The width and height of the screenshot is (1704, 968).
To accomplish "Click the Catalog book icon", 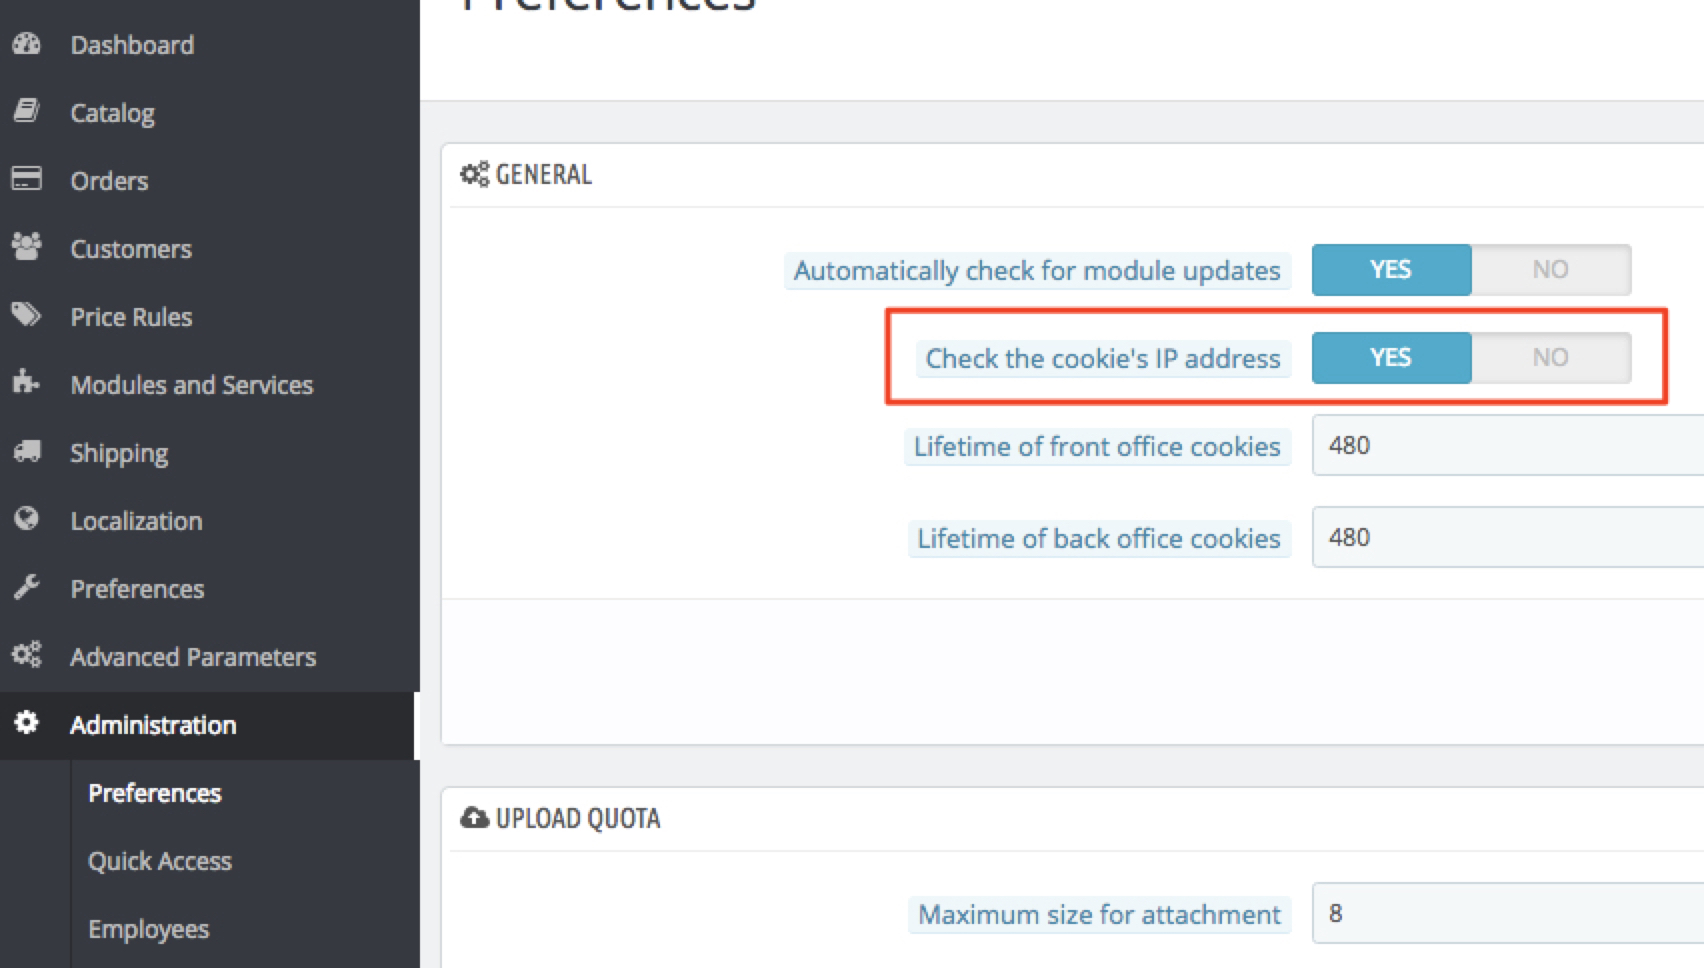I will 27,111.
